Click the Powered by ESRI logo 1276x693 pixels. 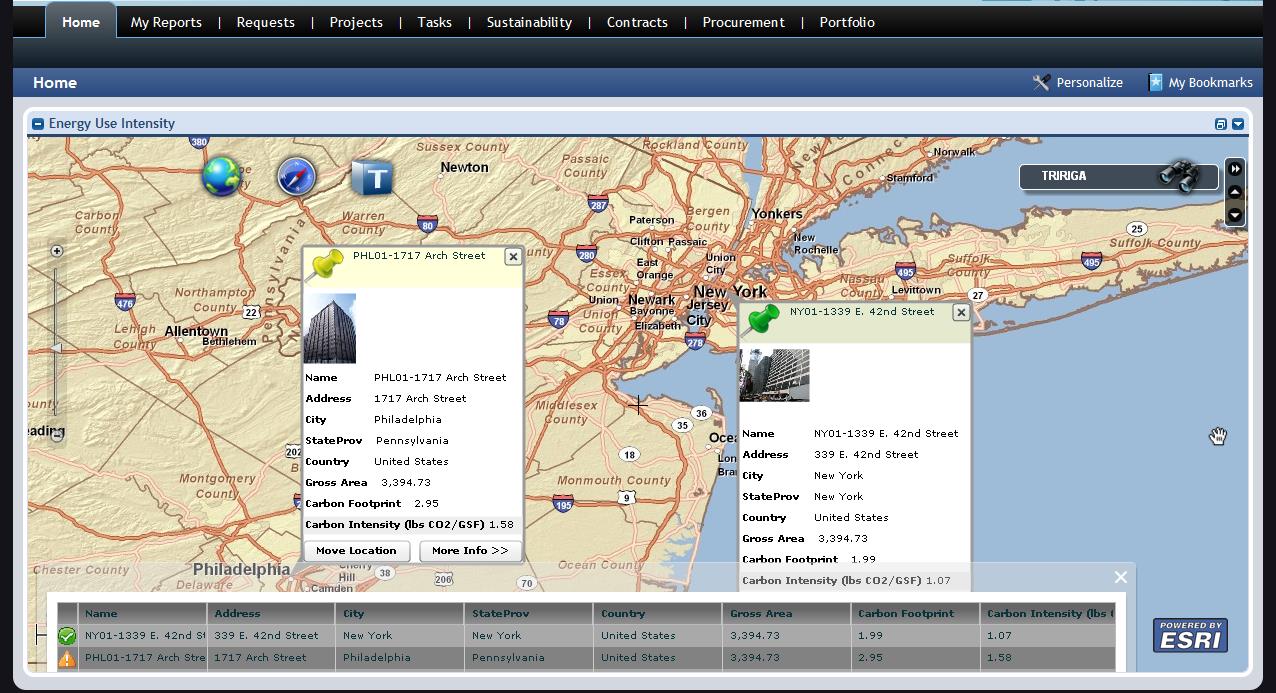click(x=1190, y=635)
